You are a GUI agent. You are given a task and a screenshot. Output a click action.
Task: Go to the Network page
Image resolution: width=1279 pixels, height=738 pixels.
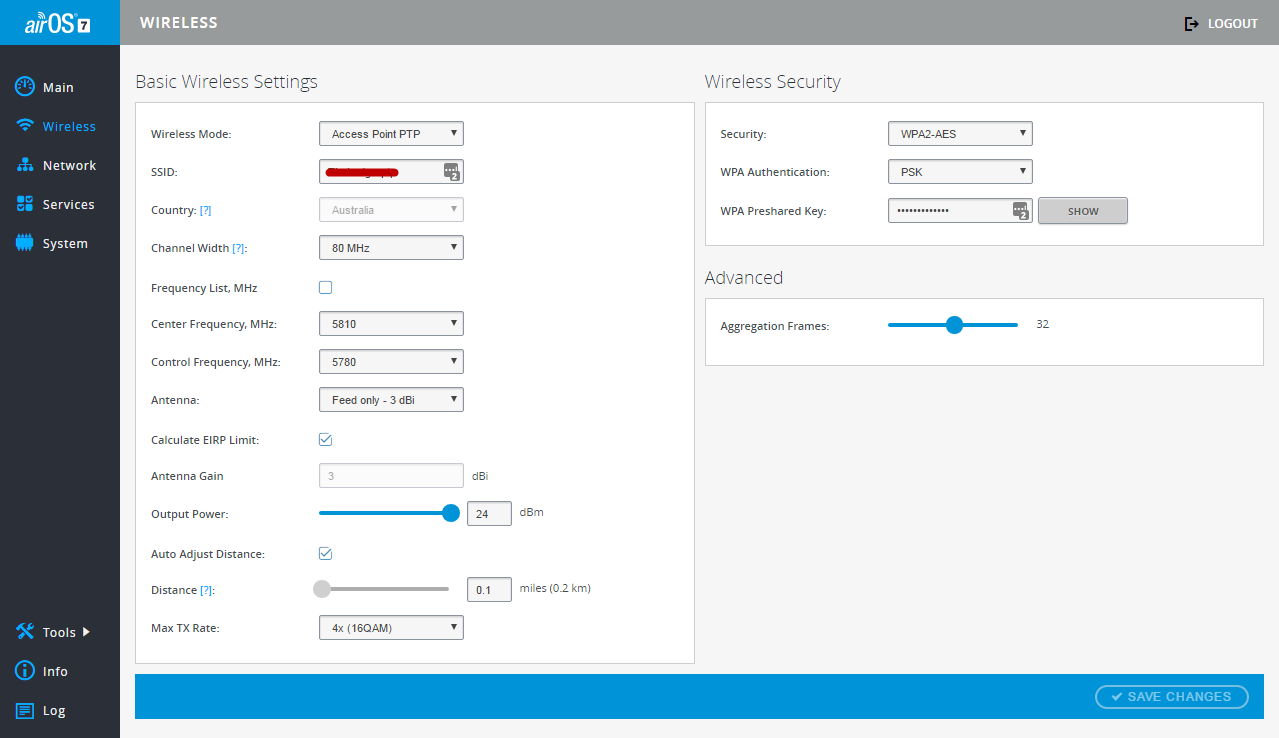pos(69,165)
